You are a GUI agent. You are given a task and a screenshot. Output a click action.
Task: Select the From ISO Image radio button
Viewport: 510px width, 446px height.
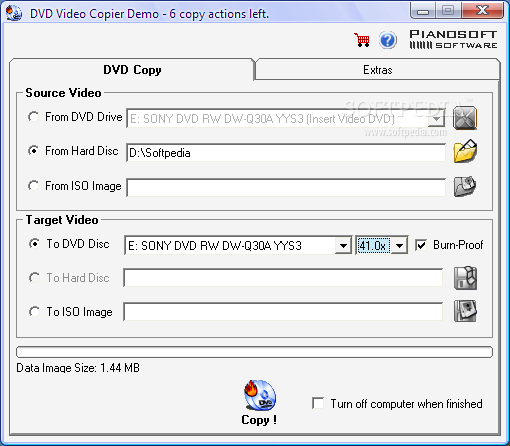33,185
